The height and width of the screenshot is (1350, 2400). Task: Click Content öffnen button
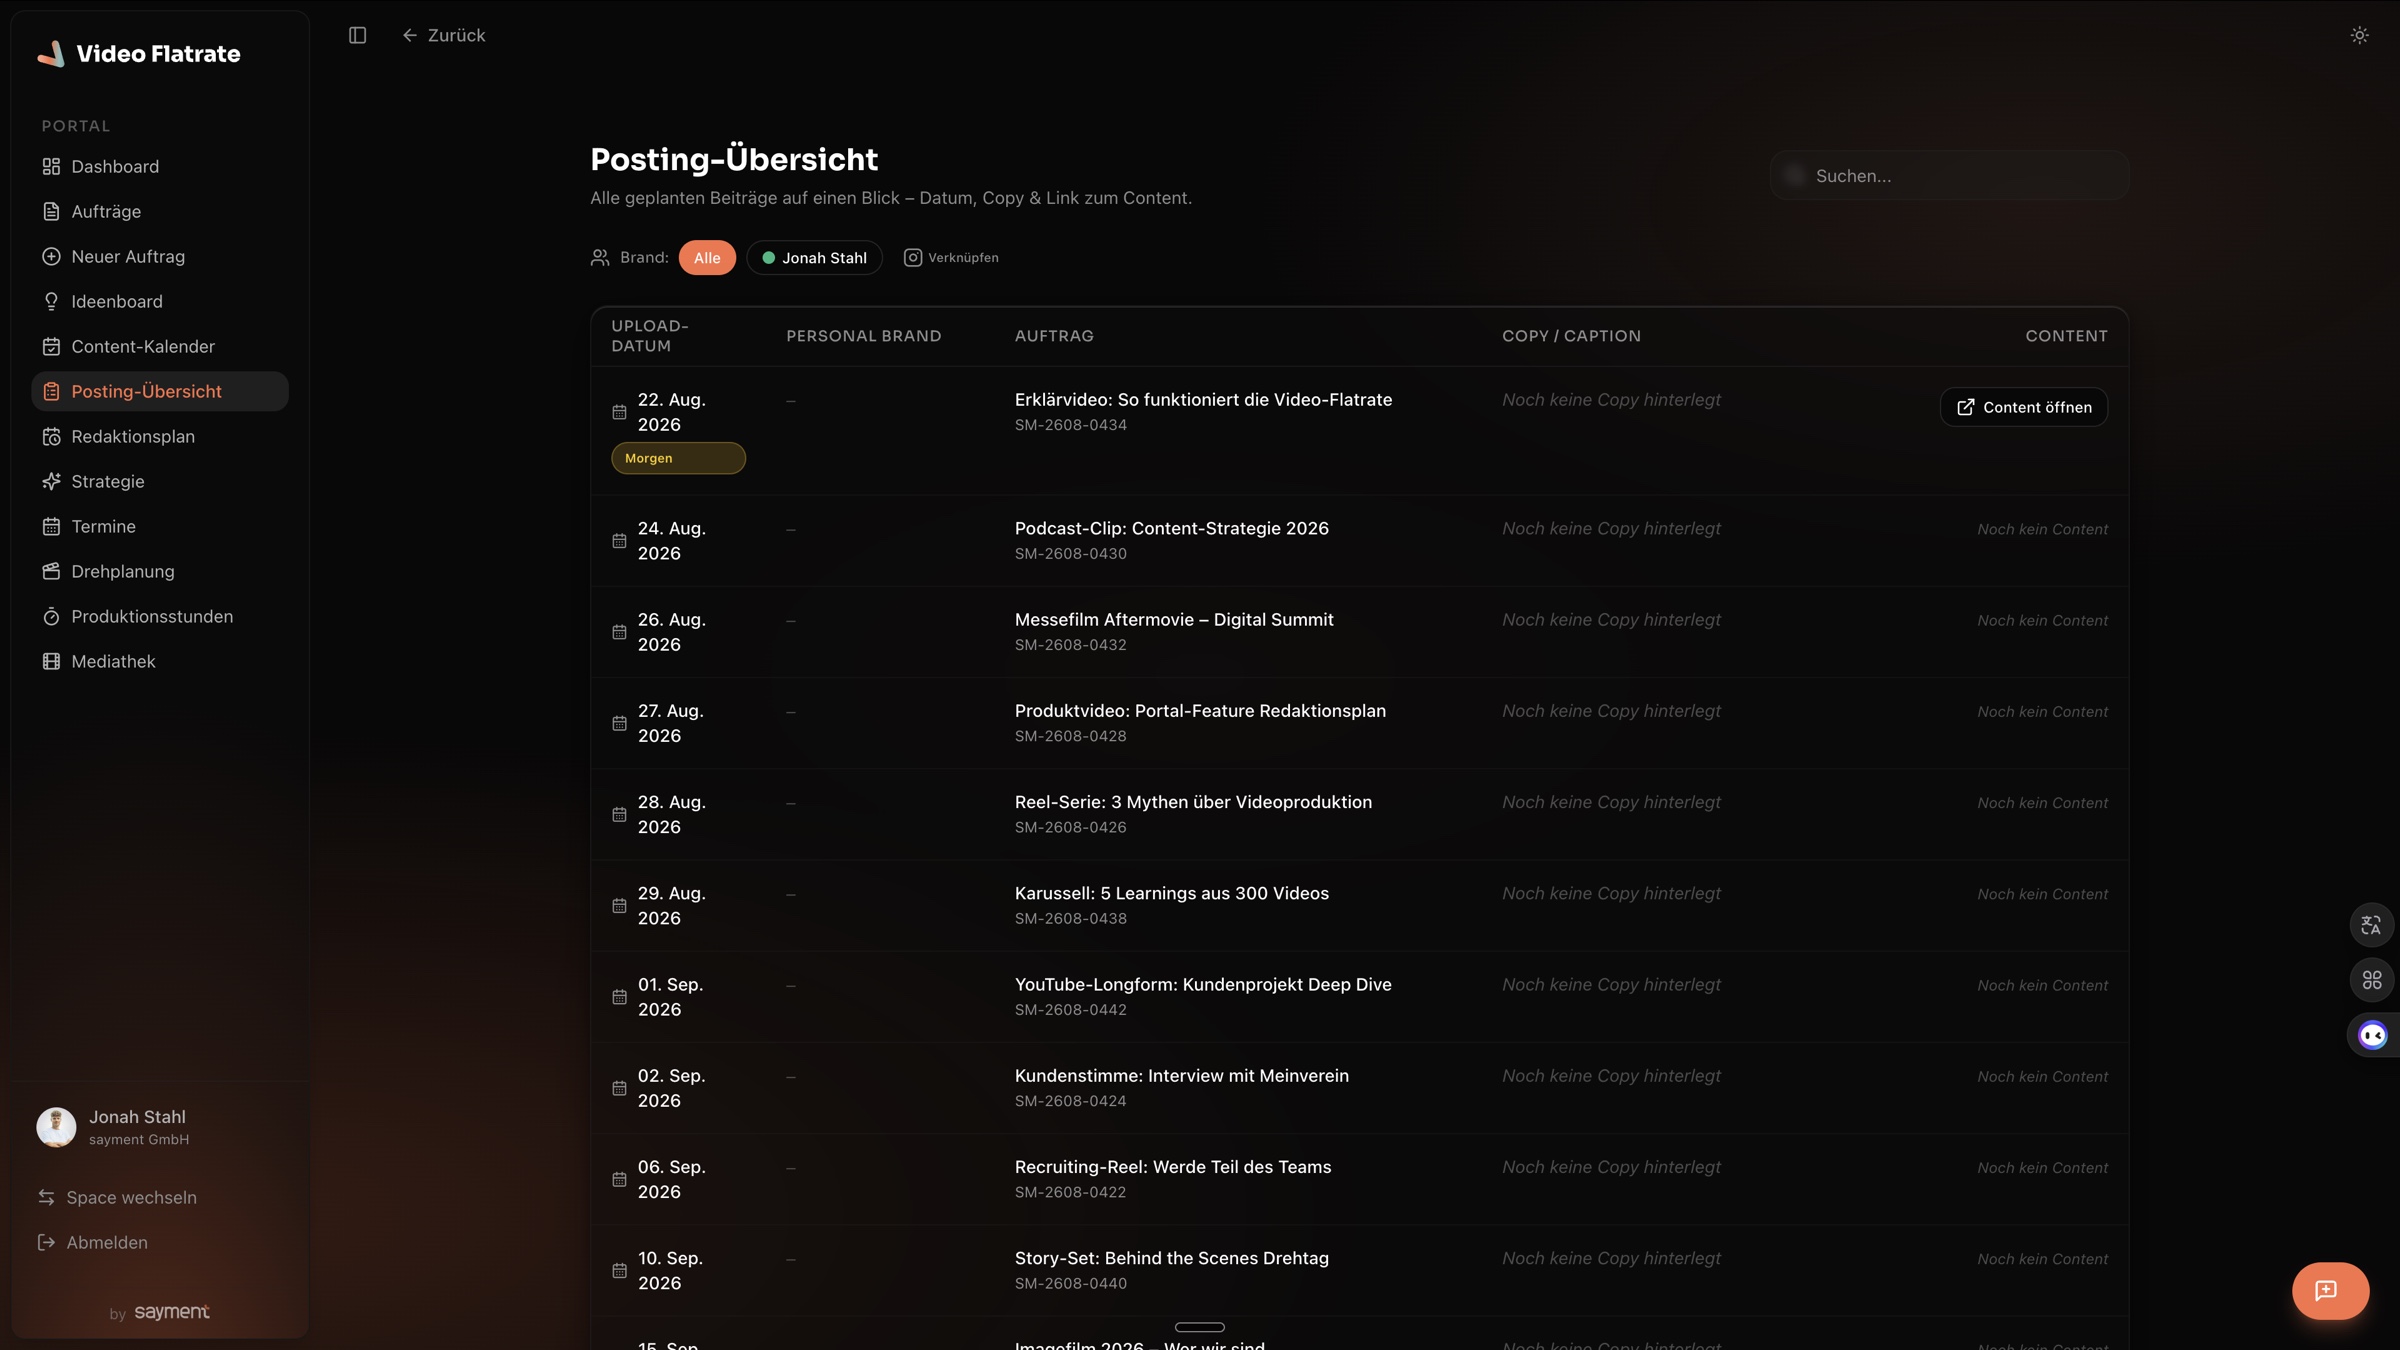point(2023,407)
